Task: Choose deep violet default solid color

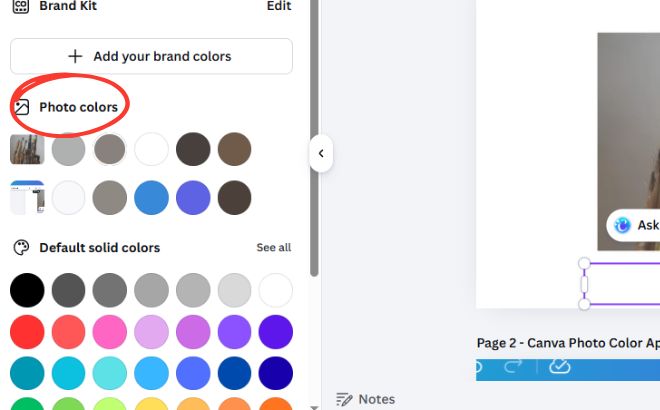Action: [275, 332]
